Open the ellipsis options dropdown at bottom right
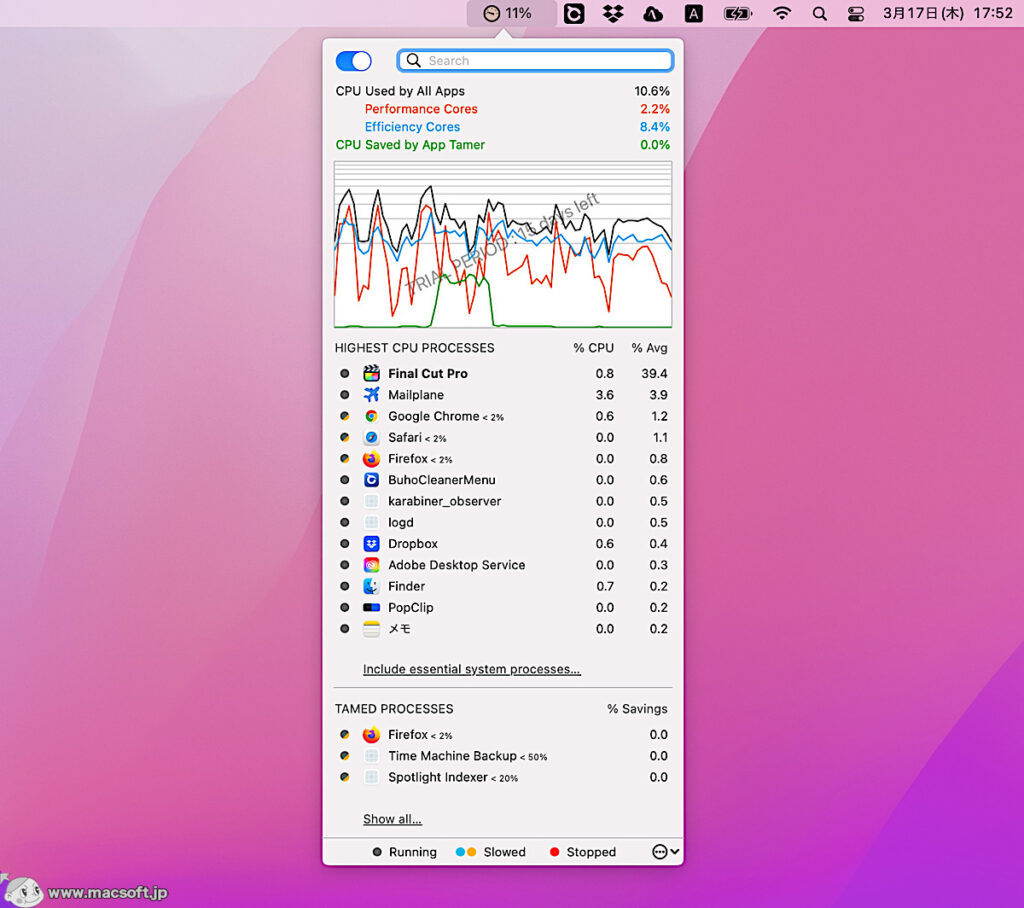Screen dimensions: 1024x908 click(665, 852)
